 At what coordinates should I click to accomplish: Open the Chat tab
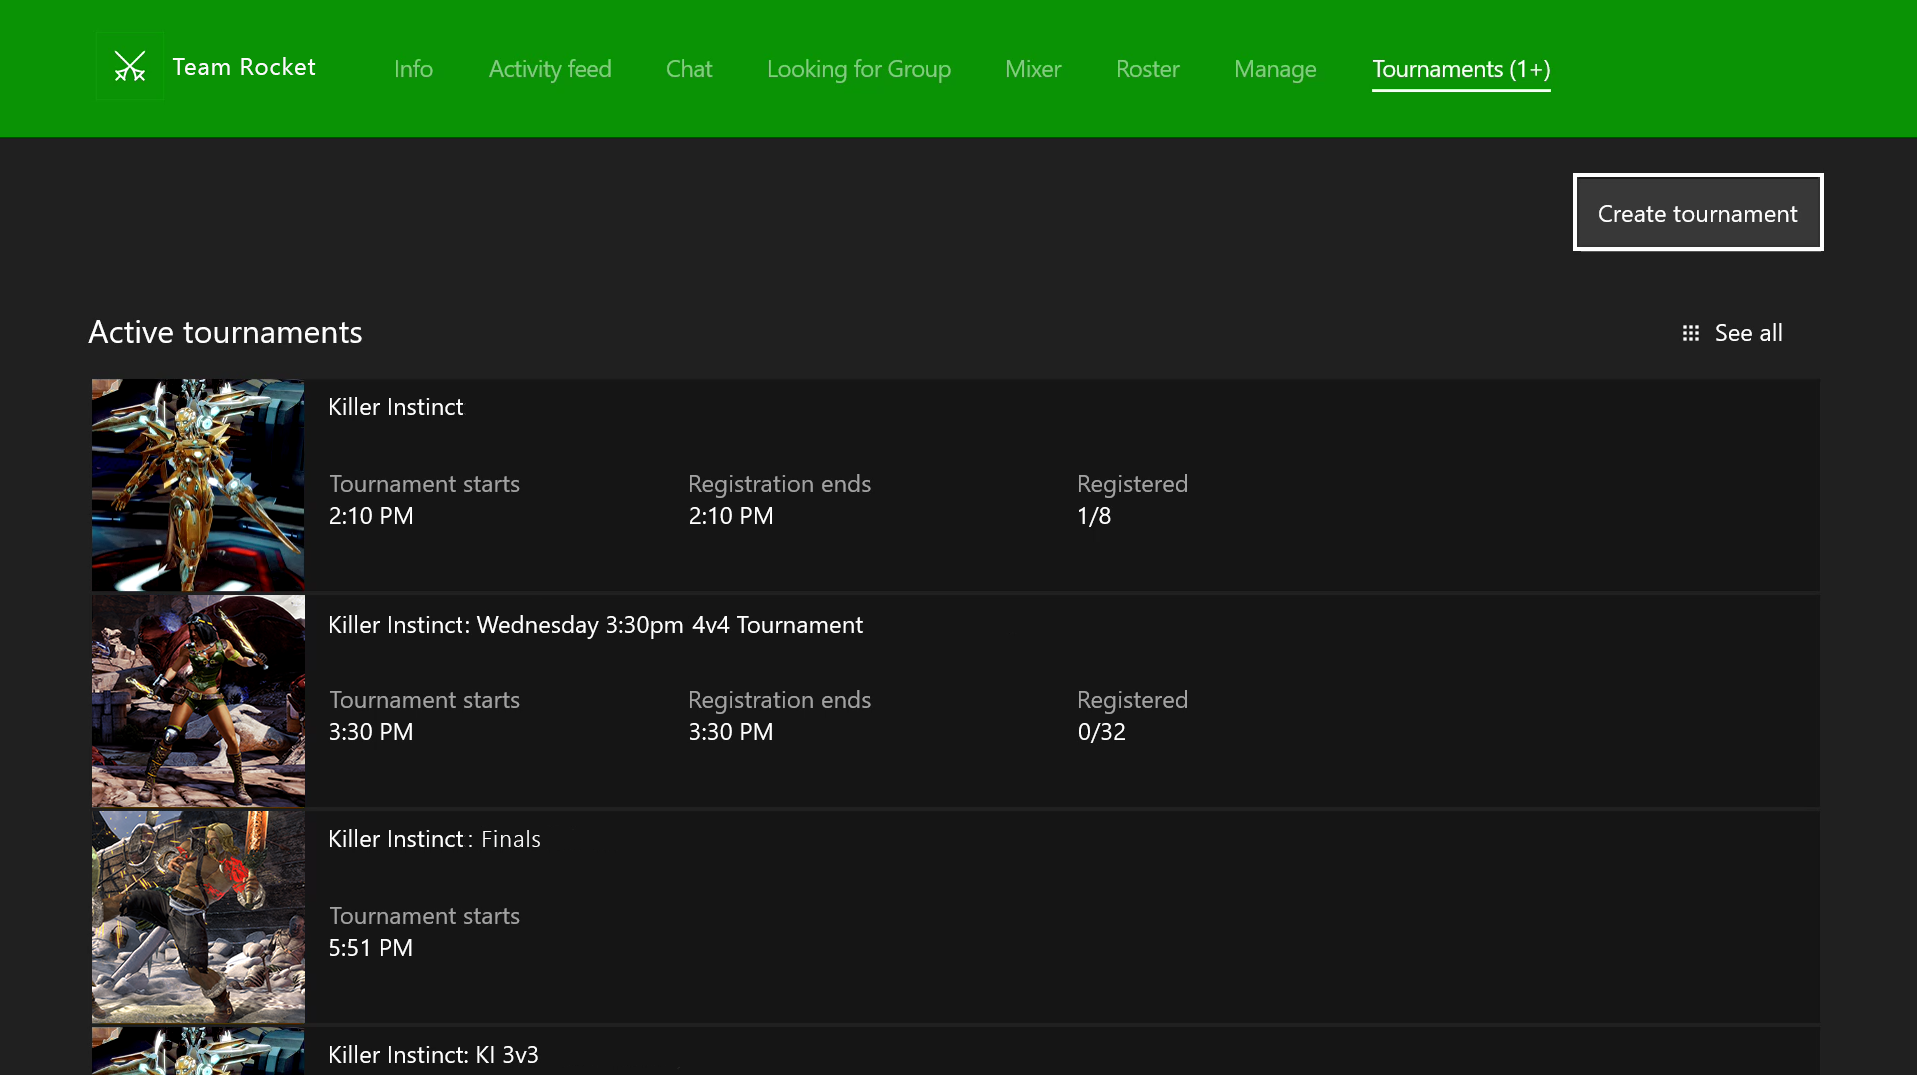pyautogui.click(x=688, y=69)
